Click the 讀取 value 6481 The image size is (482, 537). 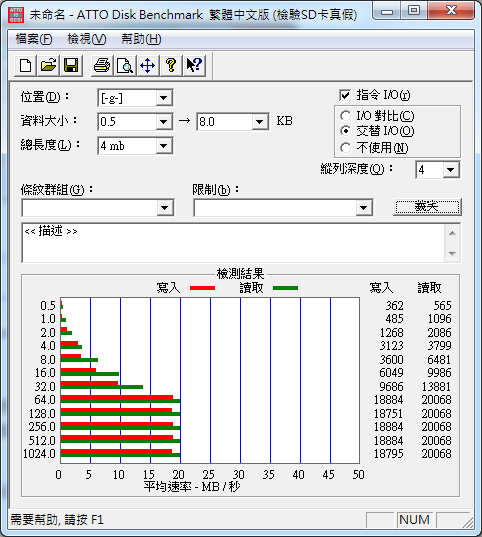pyautogui.click(x=439, y=360)
